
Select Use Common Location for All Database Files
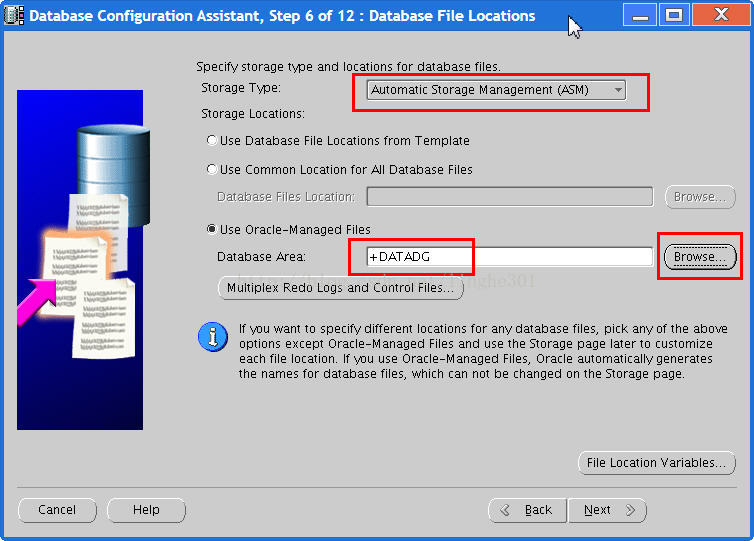212,169
